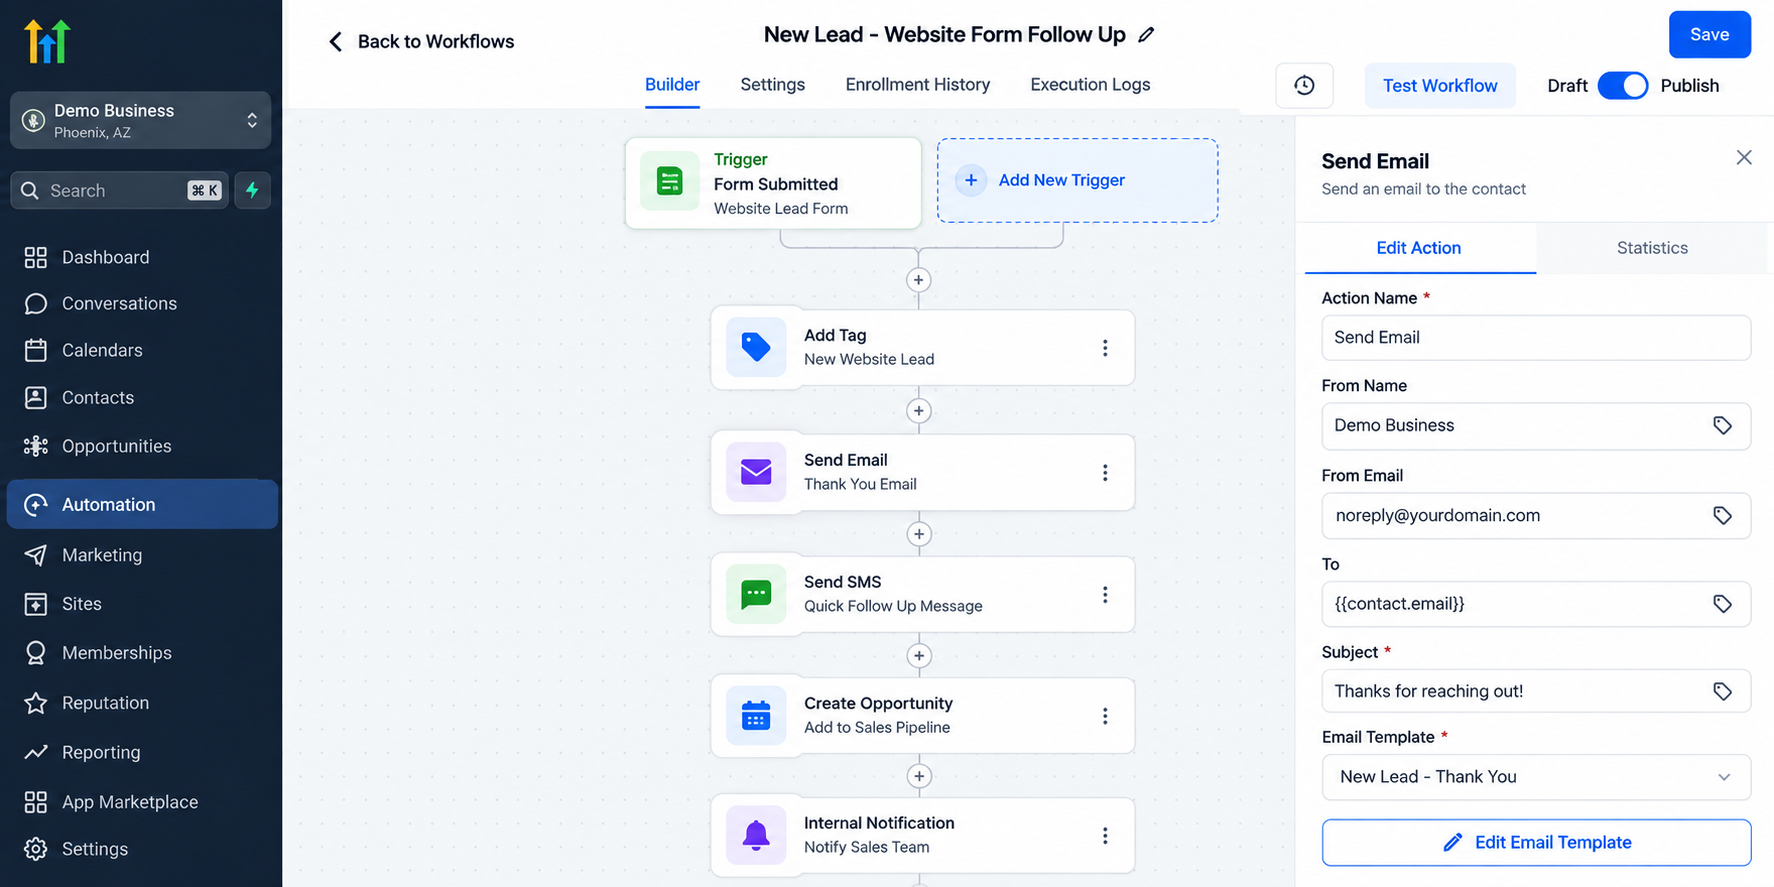The height and width of the screenshot is (887, 1774).
Task: Add step between Add Tag and Send Email
Action: (x=919, y=411)
